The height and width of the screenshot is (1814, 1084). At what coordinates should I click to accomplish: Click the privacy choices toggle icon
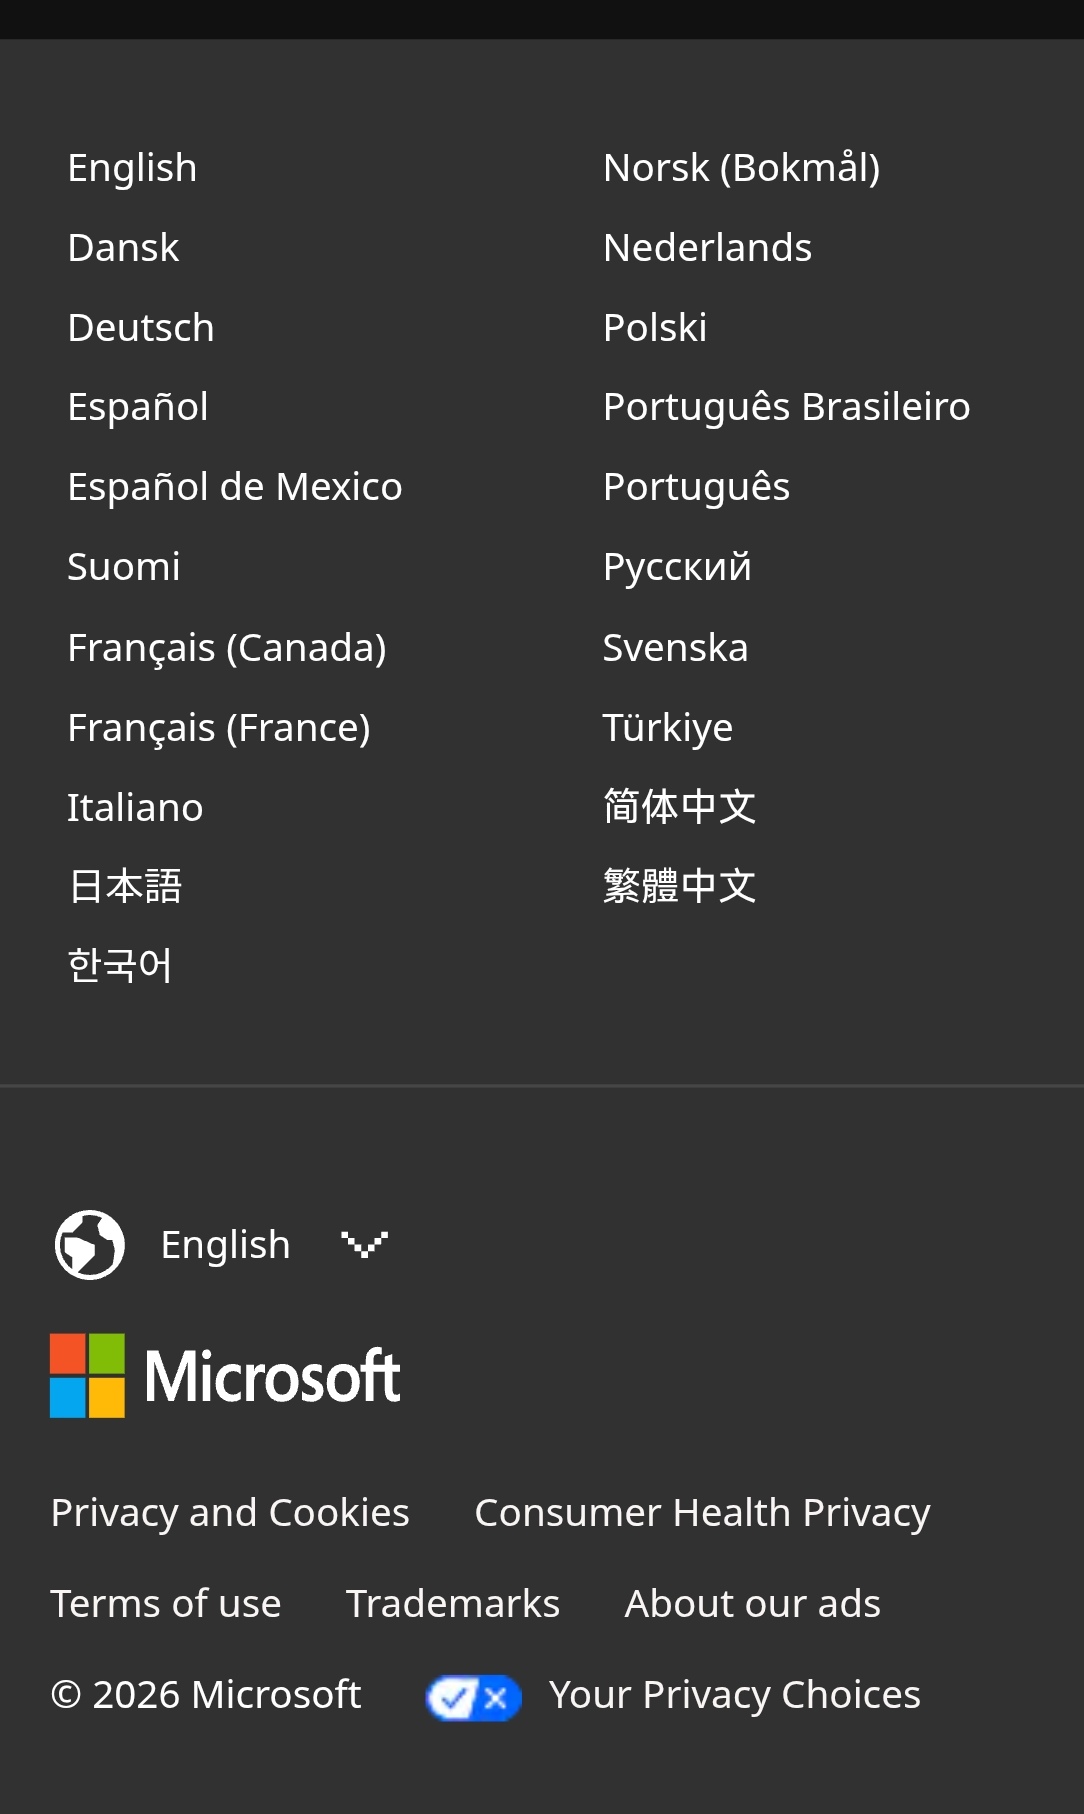(473, 1697)
